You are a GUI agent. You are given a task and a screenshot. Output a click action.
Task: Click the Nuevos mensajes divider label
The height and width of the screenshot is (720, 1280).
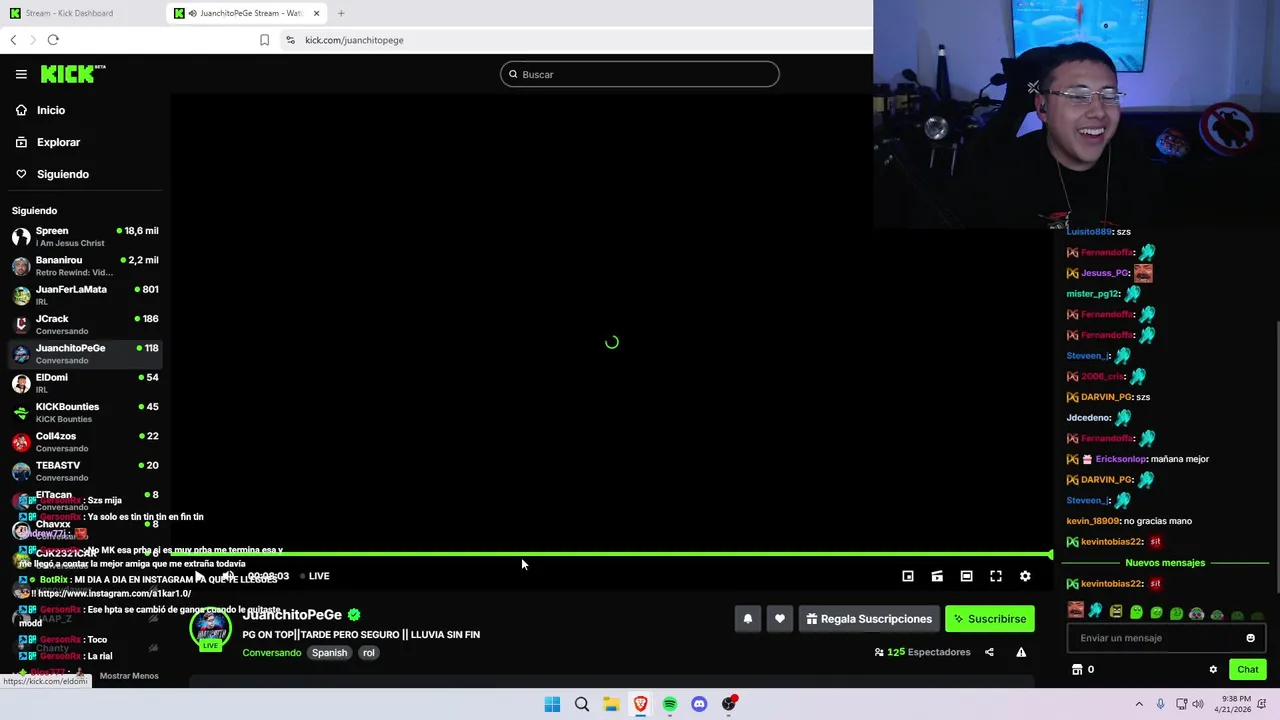point(1165,563)
